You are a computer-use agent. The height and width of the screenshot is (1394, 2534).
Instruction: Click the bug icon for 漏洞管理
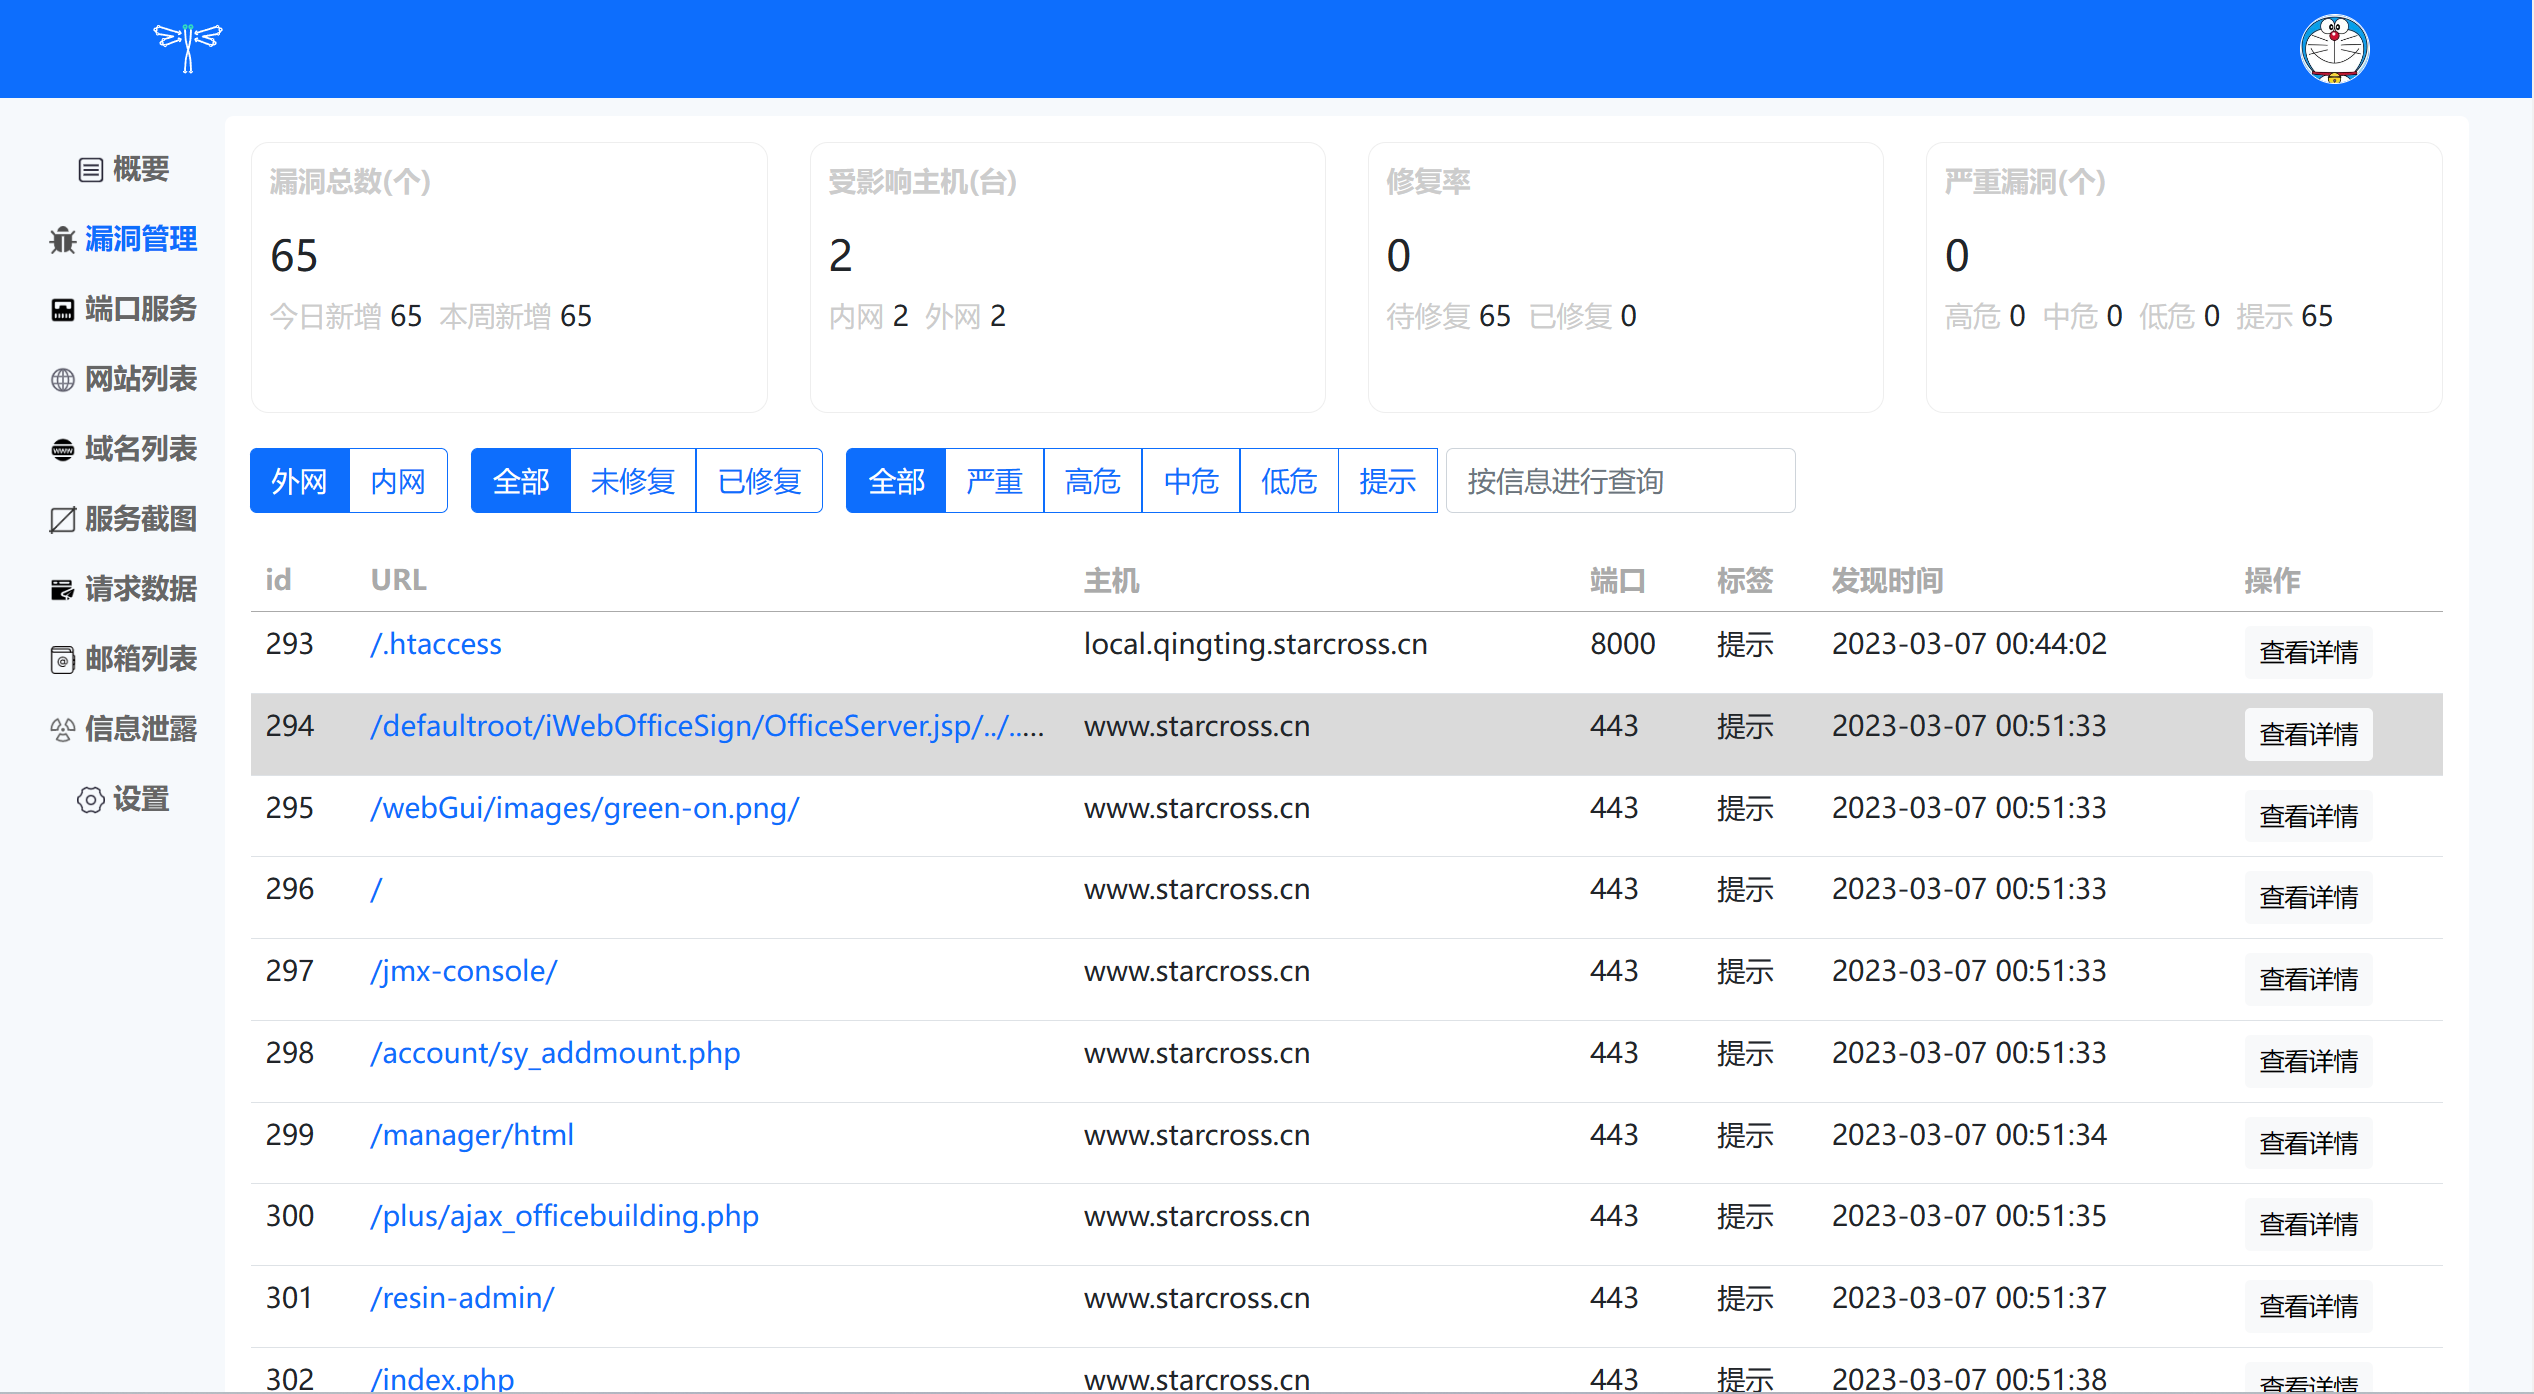[63, 240]
